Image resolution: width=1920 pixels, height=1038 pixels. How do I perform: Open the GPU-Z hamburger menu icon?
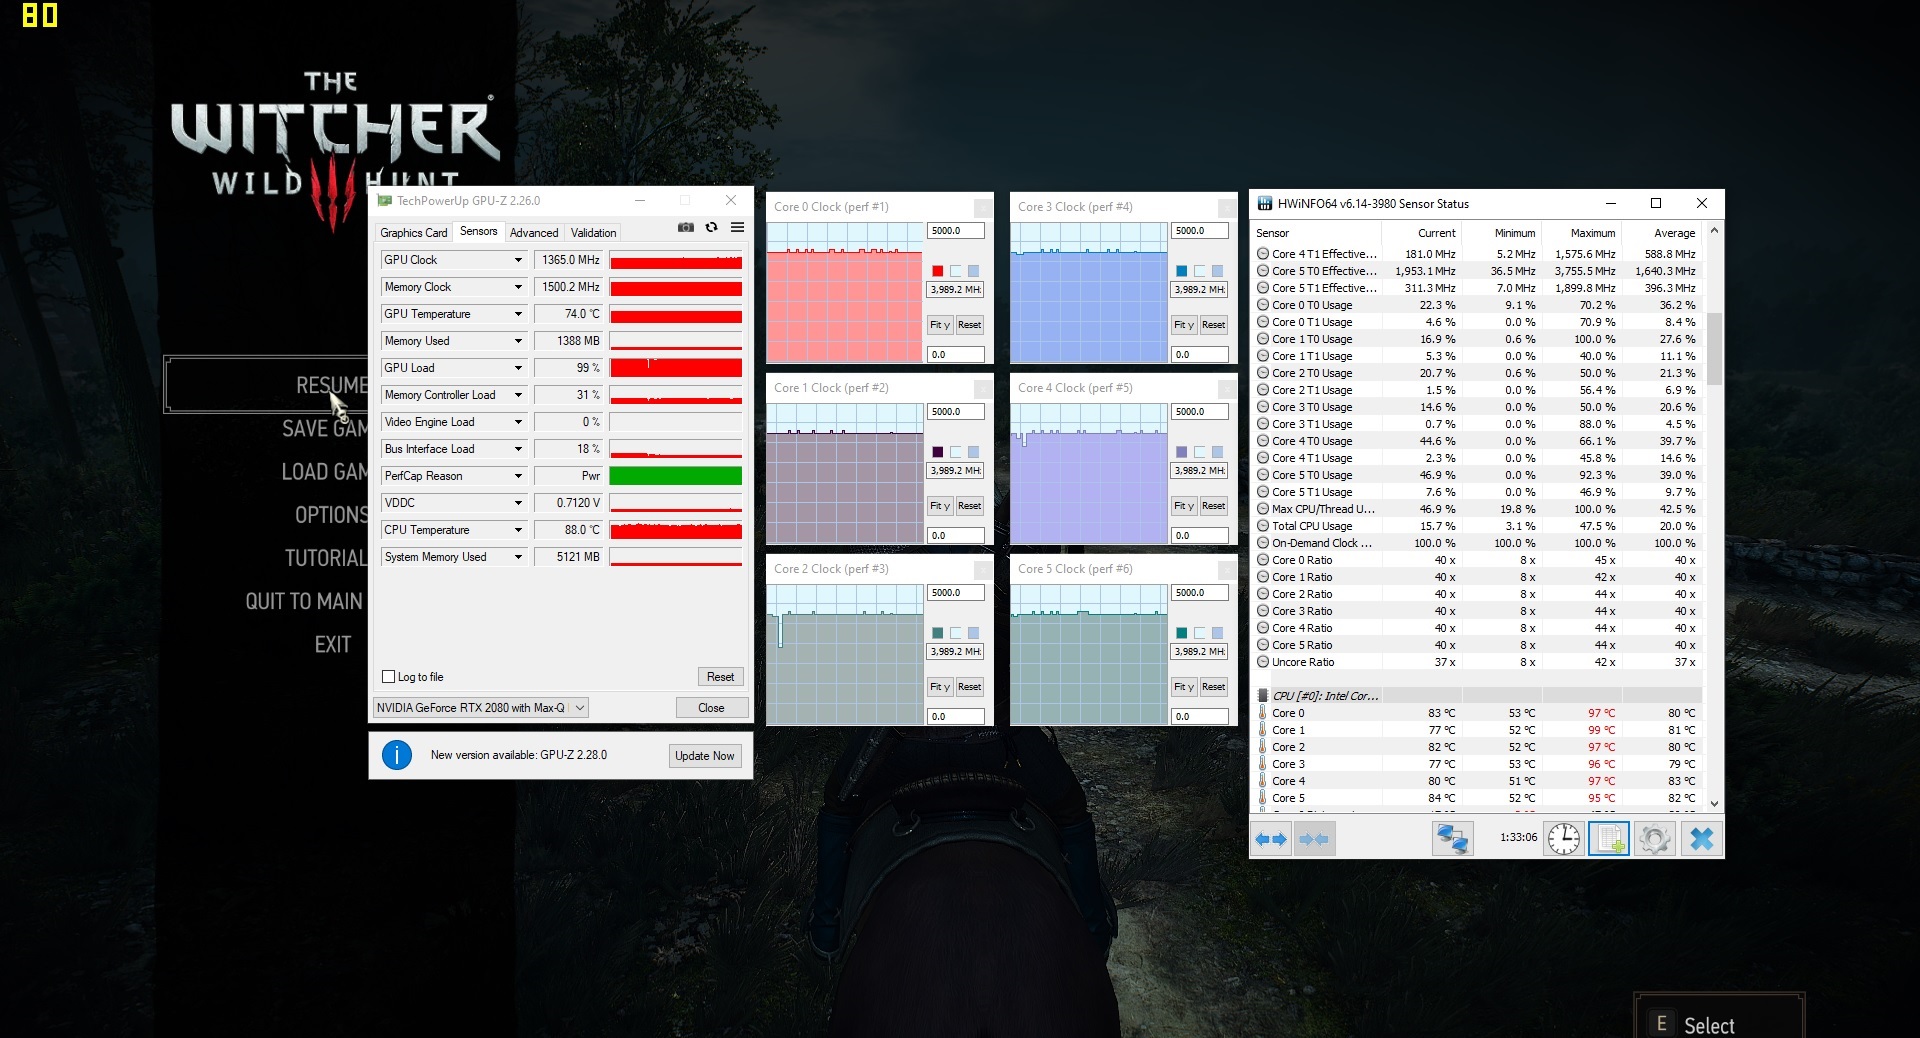[x=737, y=227]
